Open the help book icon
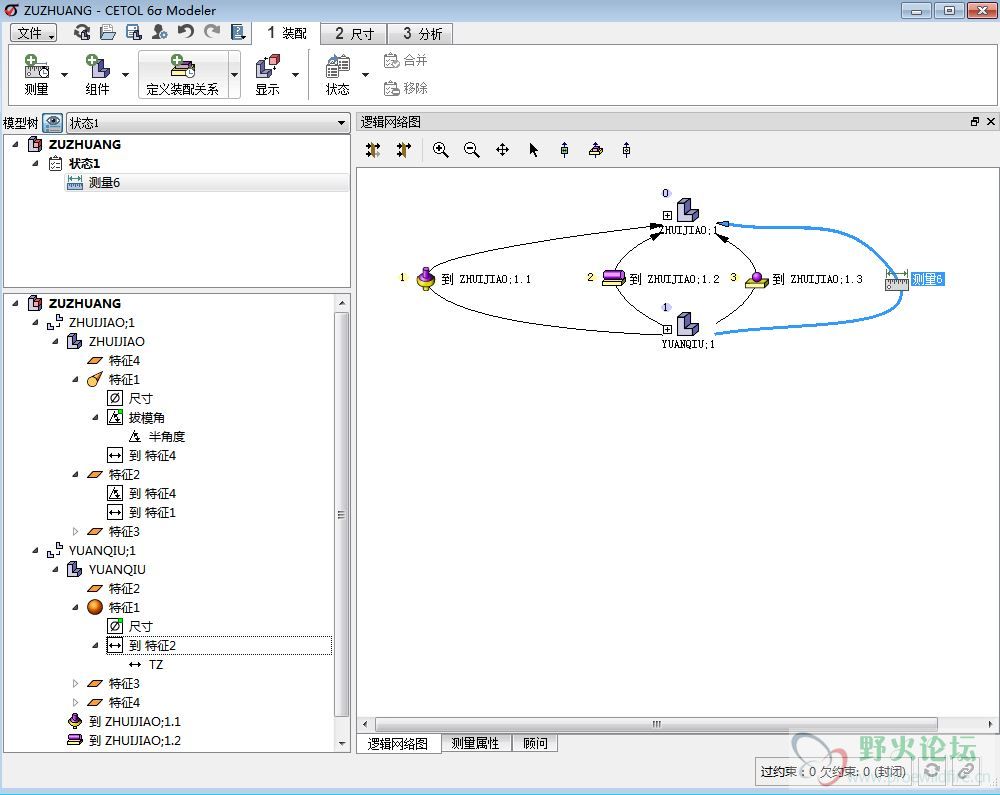Viewport: 1000px width, 795px height. click(x=238, y=32)
